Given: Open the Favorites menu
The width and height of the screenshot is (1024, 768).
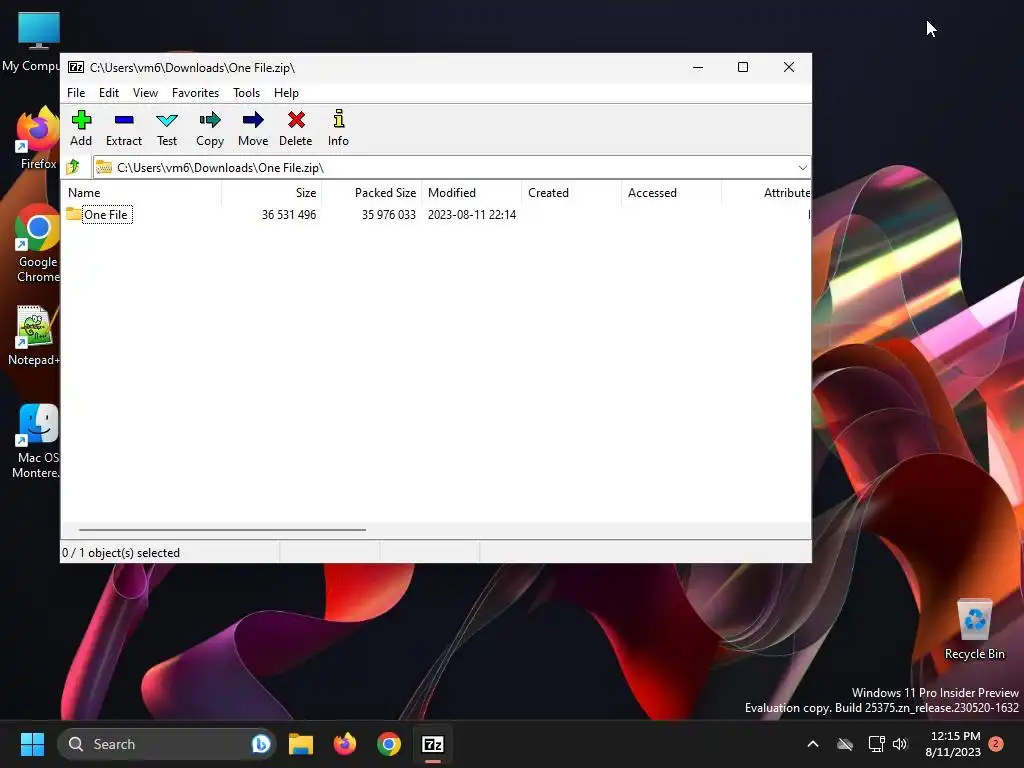Looking at the screenshot, I should pyautogui.click(x=195, y=93).
